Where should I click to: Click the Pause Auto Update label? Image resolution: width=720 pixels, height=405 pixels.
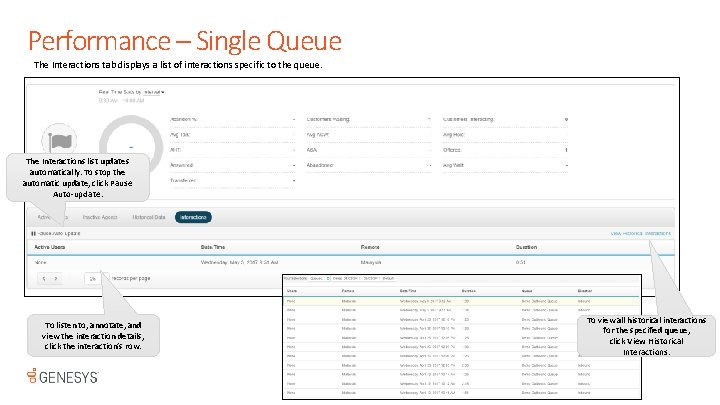point(59,234)
